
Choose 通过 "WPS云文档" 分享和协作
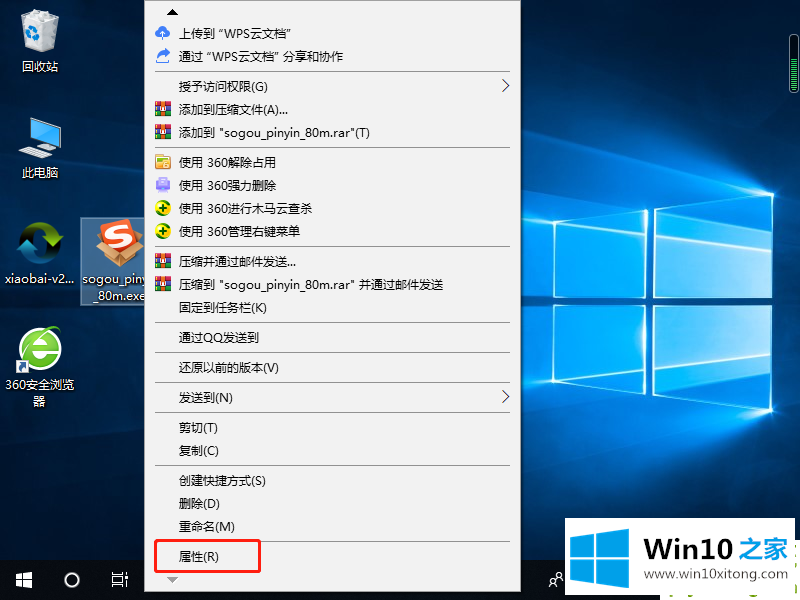click(333, 56)
